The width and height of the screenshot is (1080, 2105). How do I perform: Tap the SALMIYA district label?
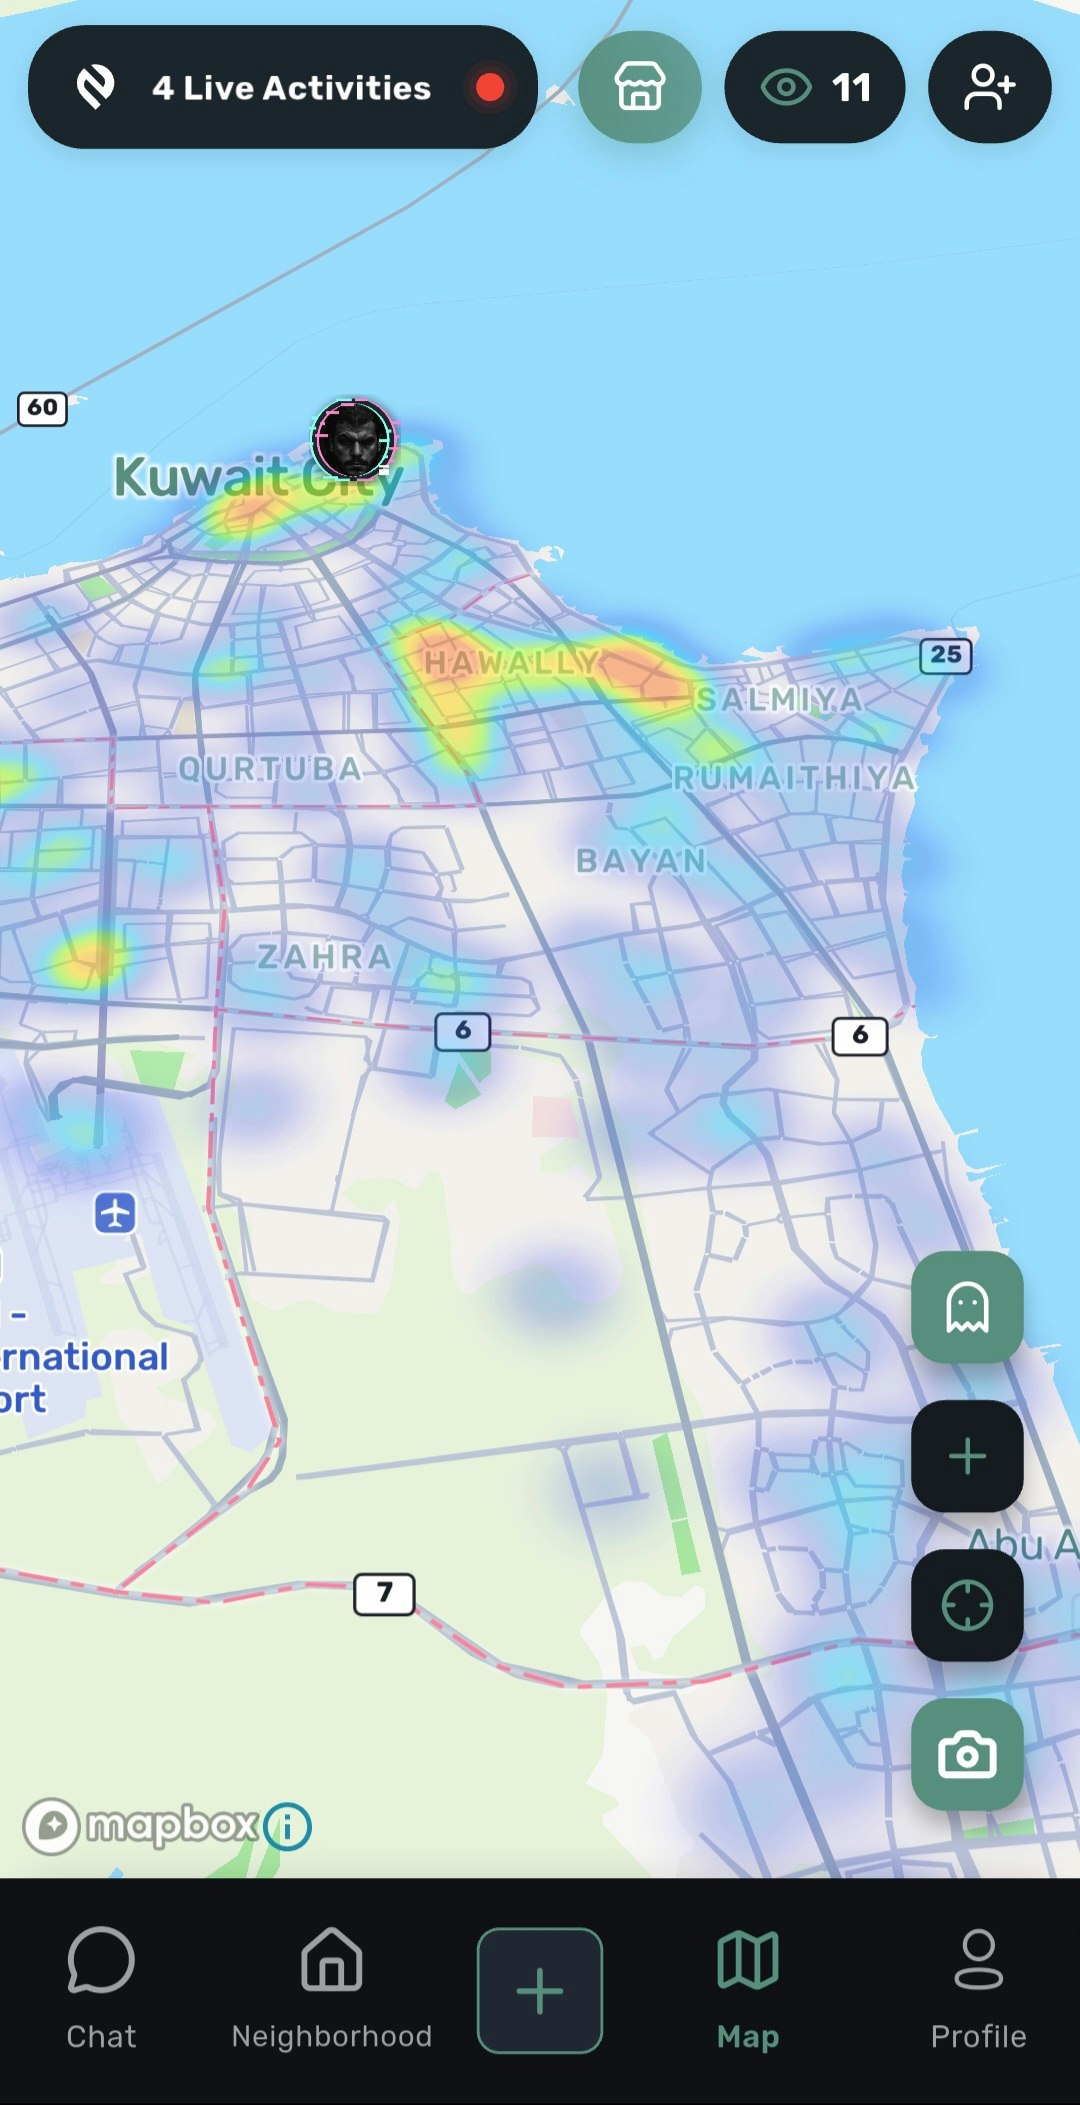779,699
